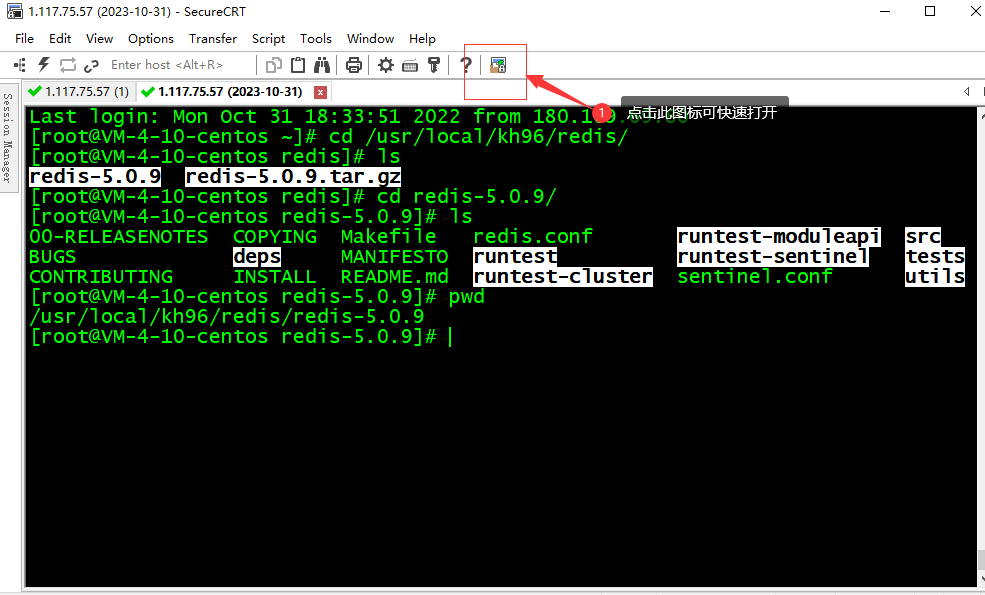The height and width of the screenshot is (595, 985).
Task: Click the highlighted deps directory
Action: (x=257, y=257)
